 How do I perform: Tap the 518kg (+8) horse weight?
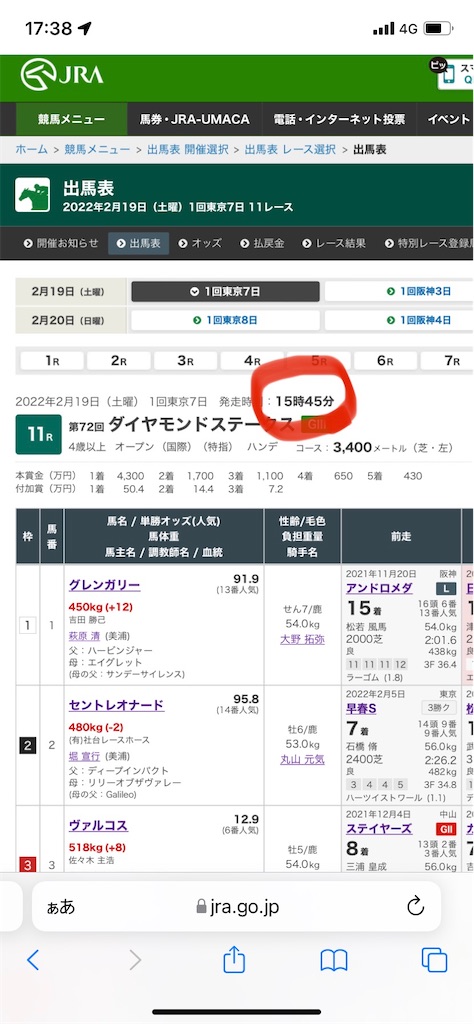coord(97,848)
